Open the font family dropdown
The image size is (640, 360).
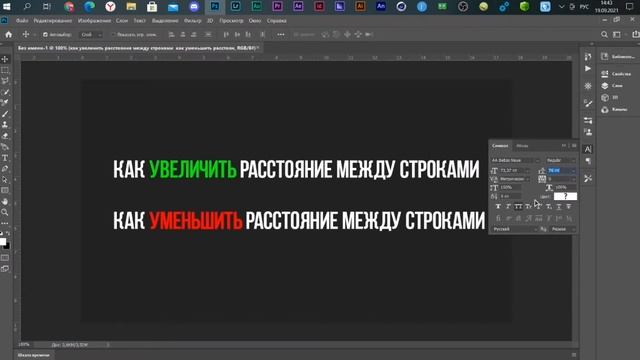tap(516, 160)
